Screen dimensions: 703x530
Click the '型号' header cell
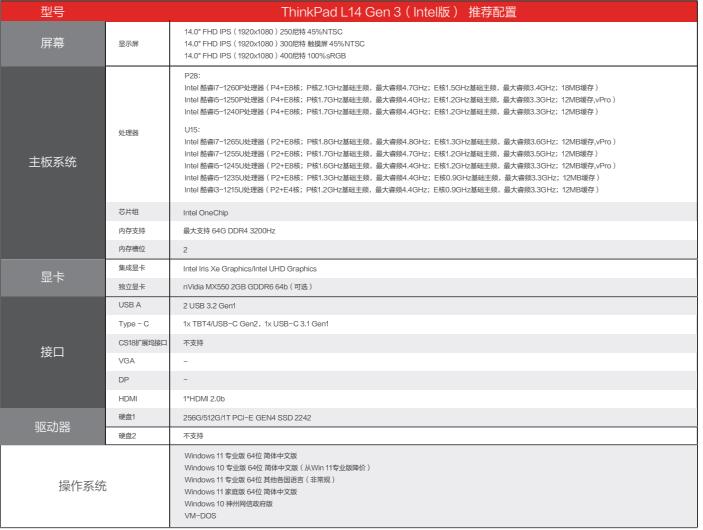point(52,12)
